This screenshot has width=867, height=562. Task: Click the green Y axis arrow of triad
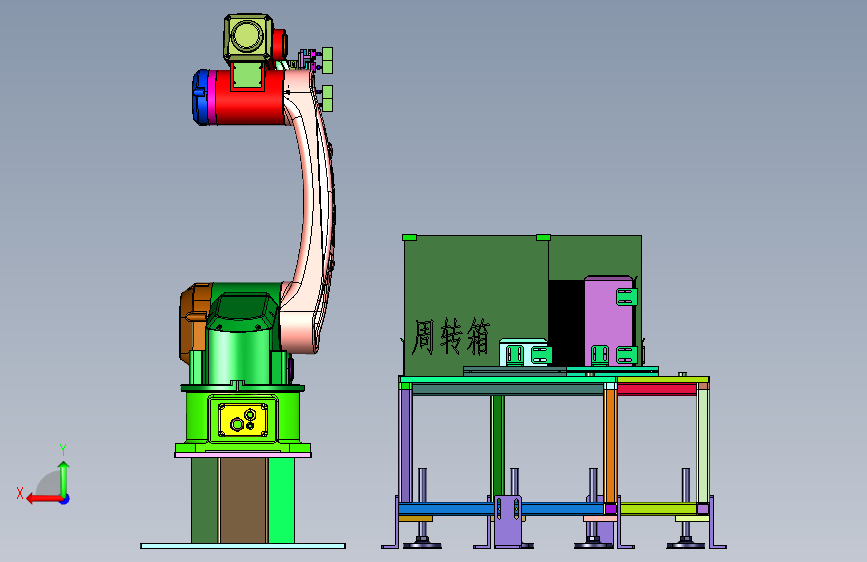(64, 478)
